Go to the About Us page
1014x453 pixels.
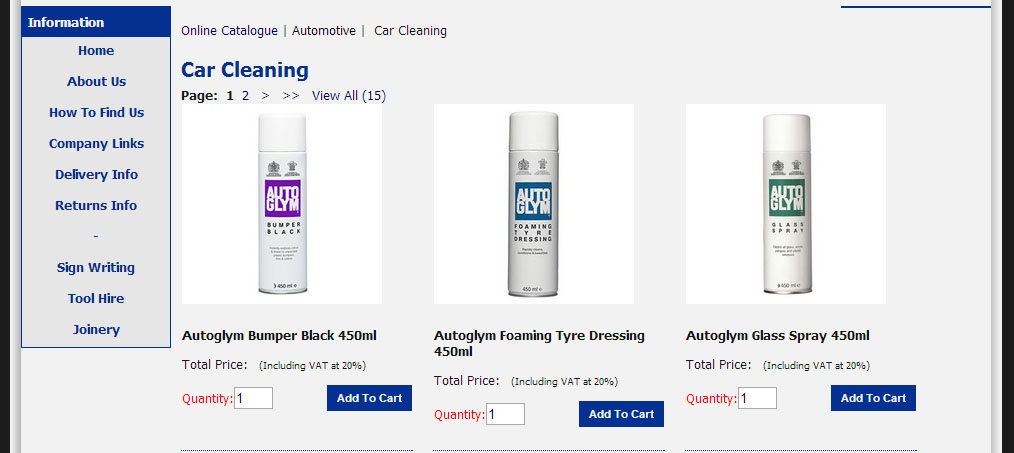point(96,82)
